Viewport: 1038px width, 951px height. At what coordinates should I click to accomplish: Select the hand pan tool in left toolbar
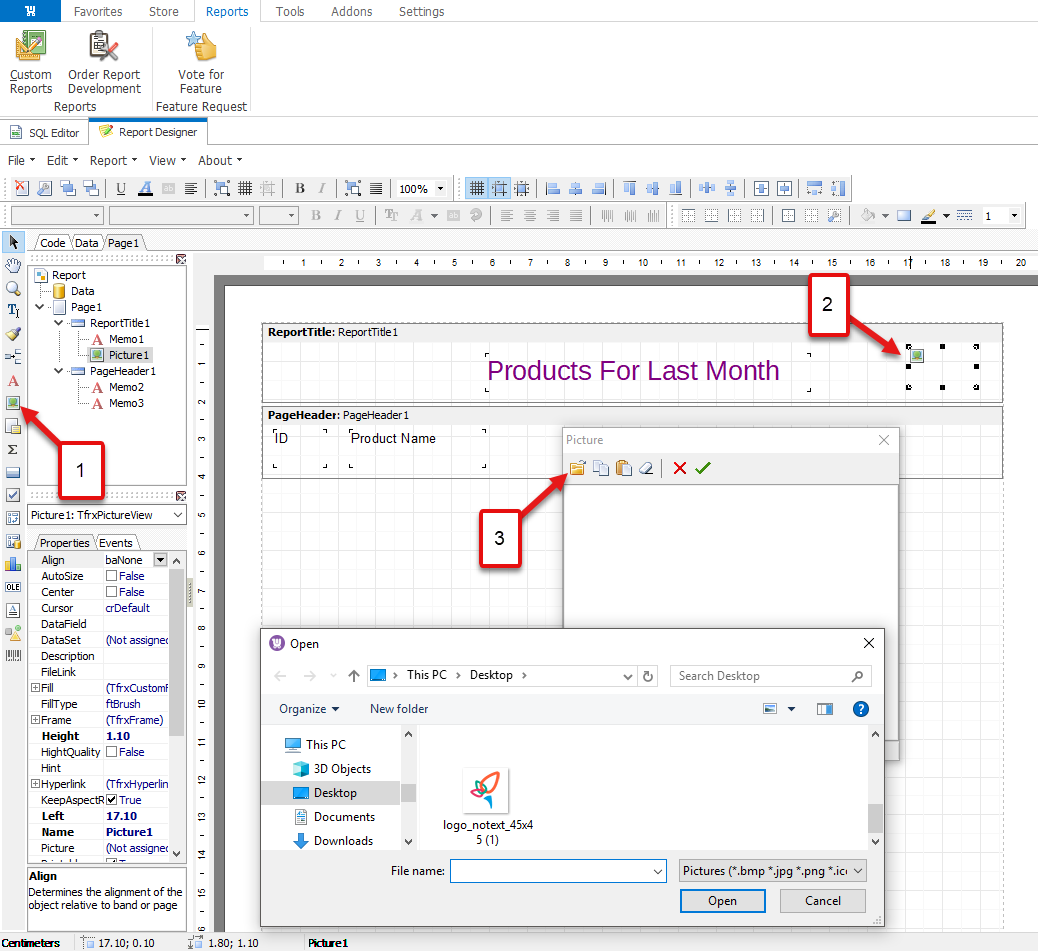click(x=13, y=265)
